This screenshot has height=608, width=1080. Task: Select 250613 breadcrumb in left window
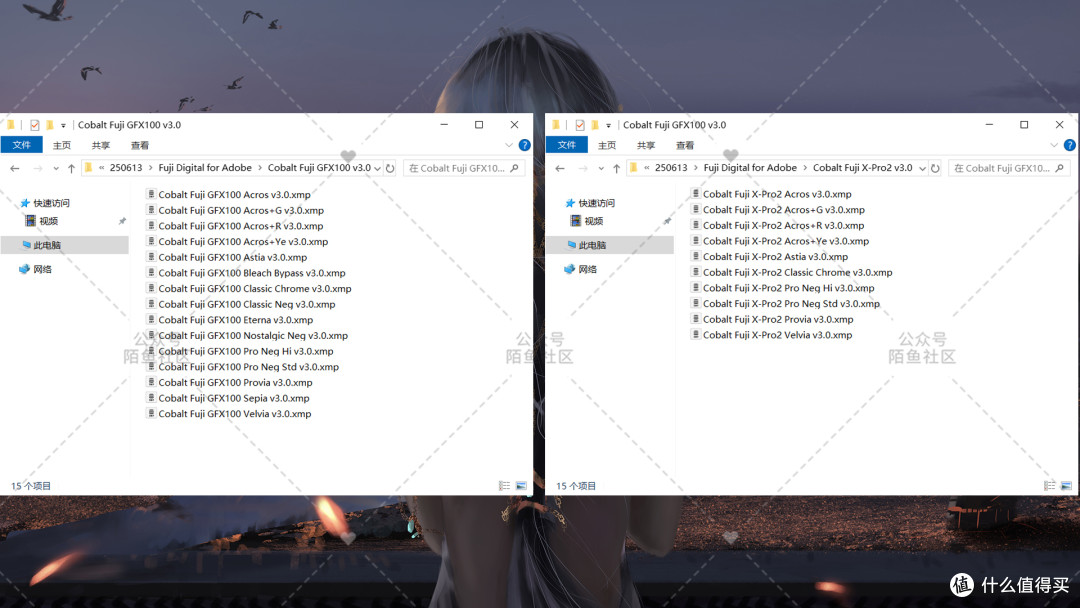[x=126, y=167]
